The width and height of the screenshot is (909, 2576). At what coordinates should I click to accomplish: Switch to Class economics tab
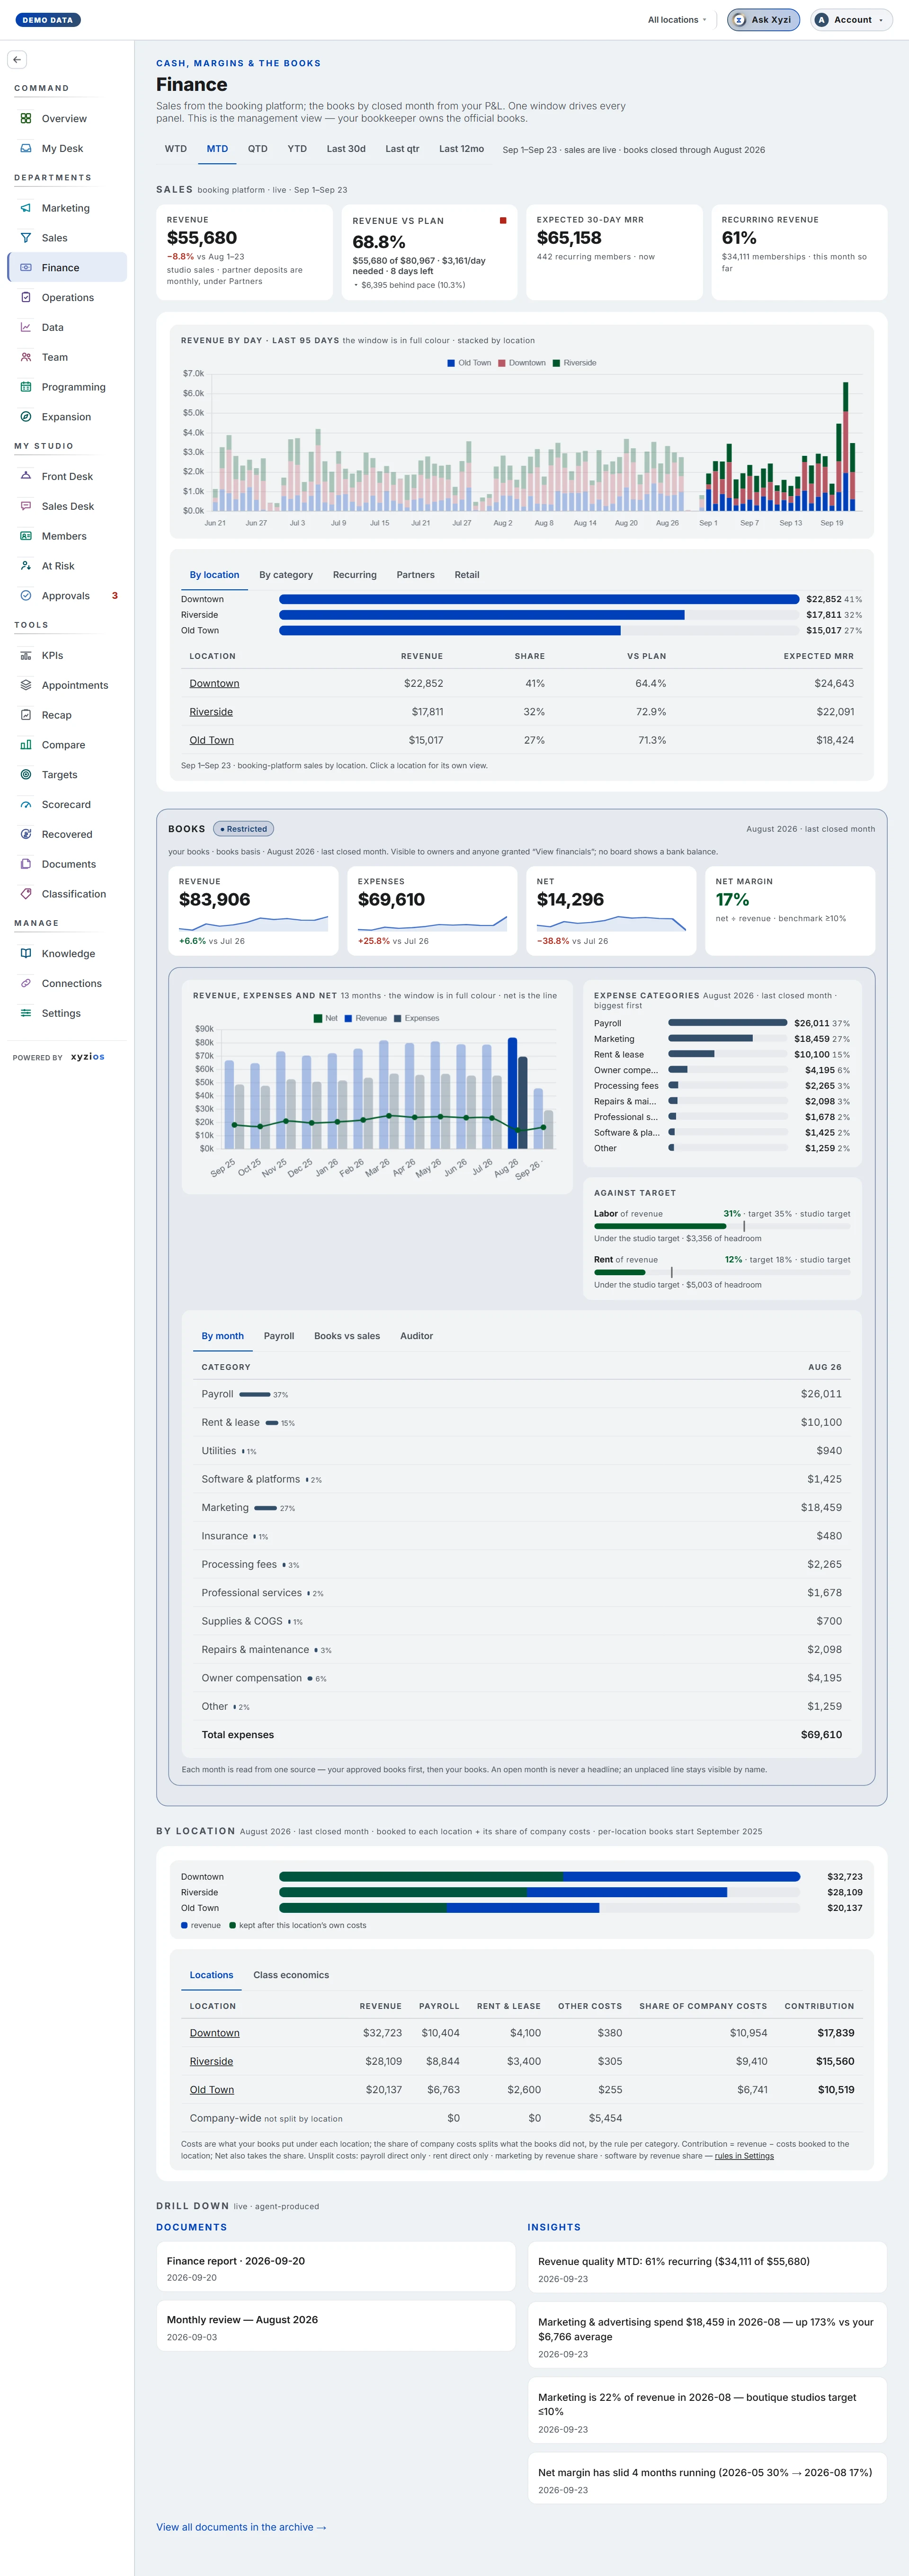pyautogui.click(x=291, y=1975)
